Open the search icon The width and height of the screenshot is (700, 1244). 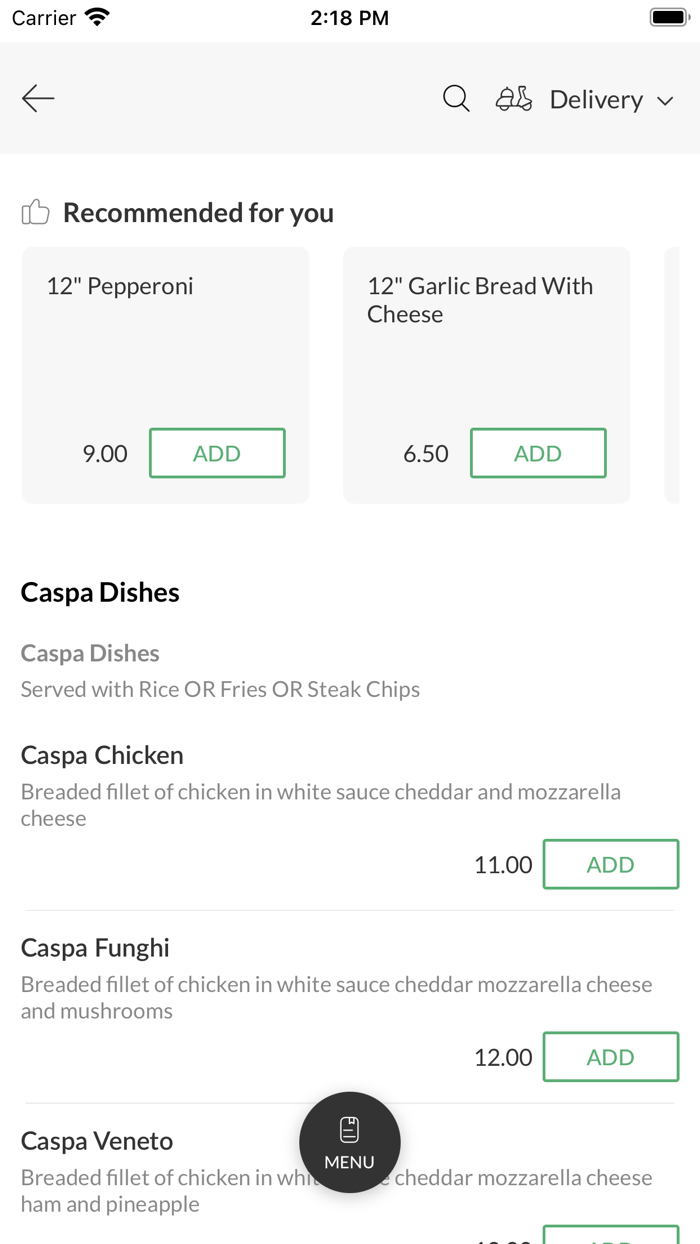[456, 98]
